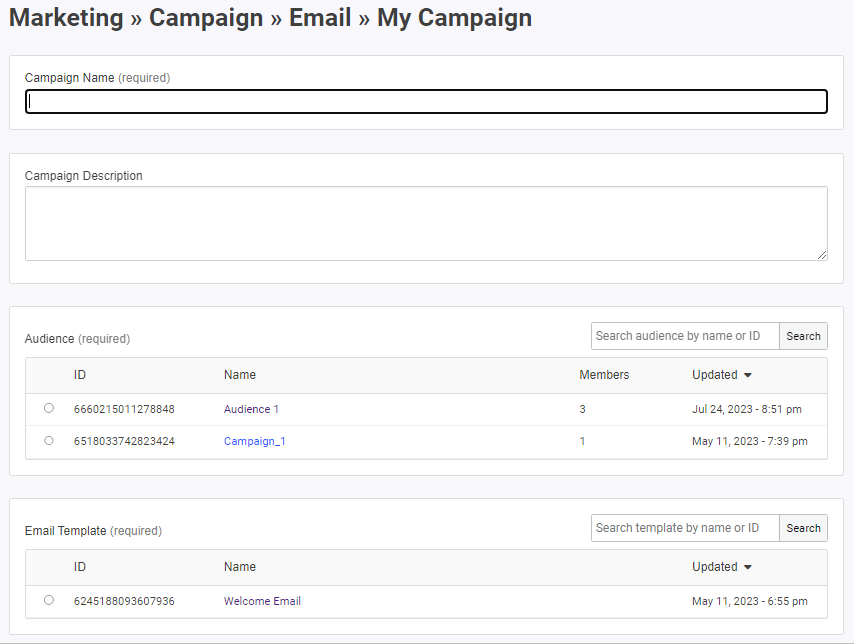Click the audience Search button
This screenshot has width=854, height=644.
click(803, 336)
